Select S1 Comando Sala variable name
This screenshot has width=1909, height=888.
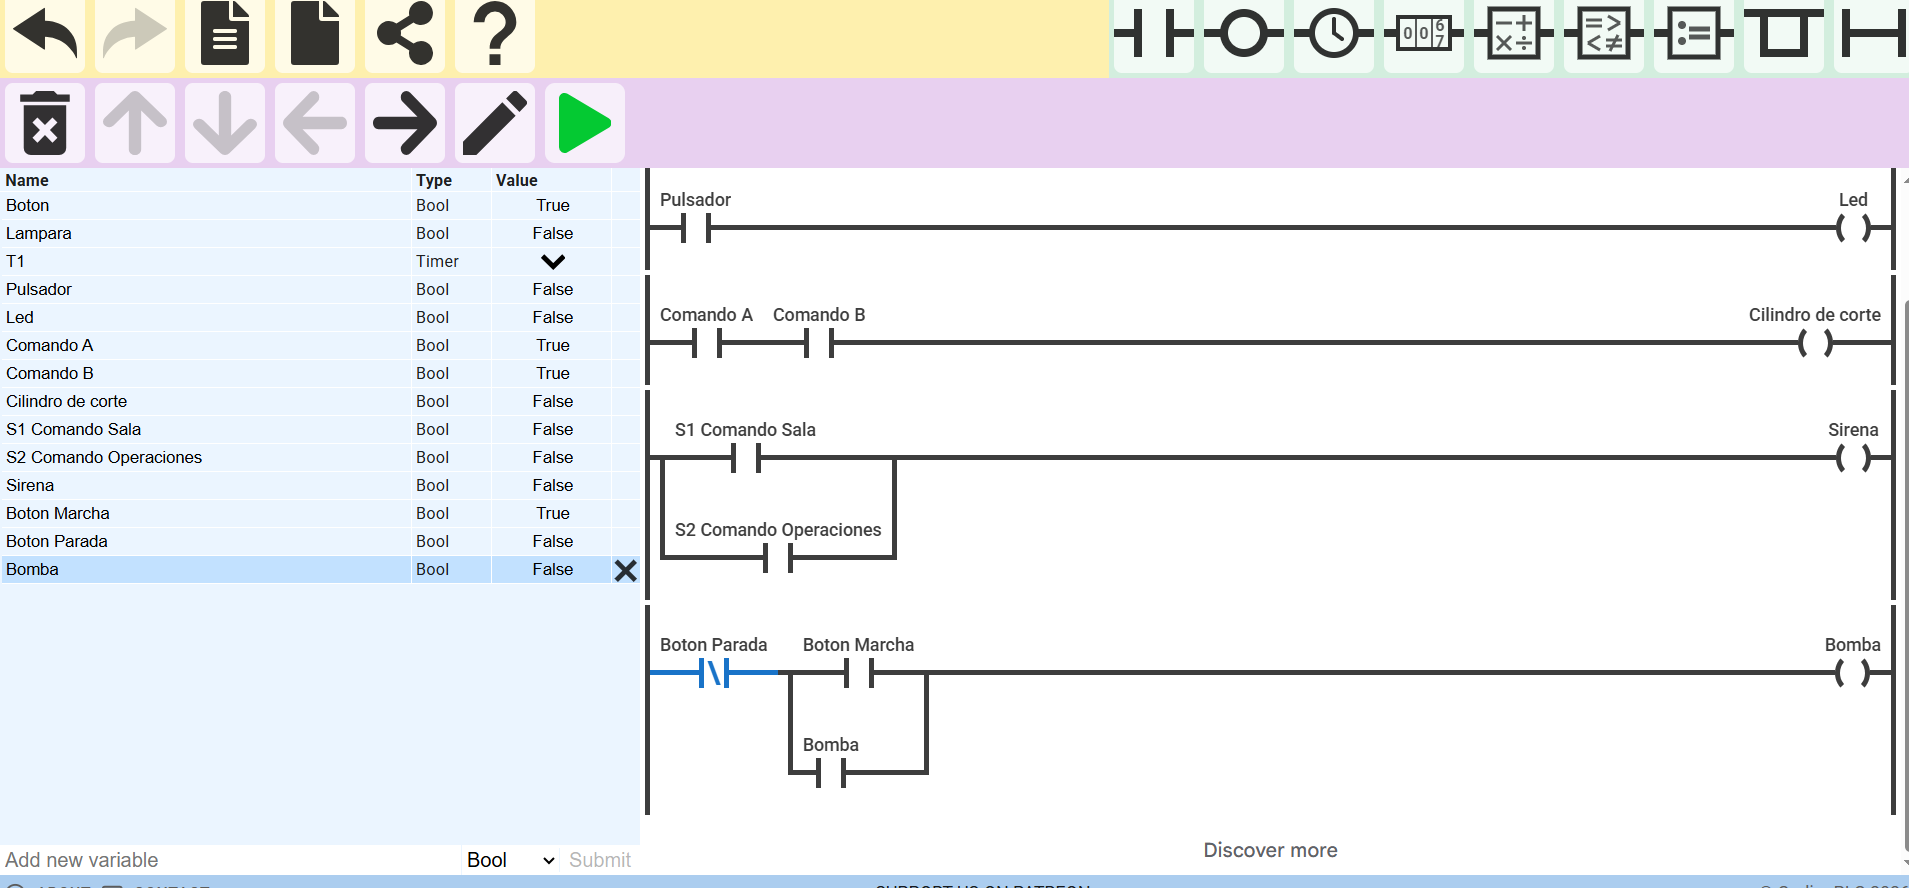[x=74, y=429]
